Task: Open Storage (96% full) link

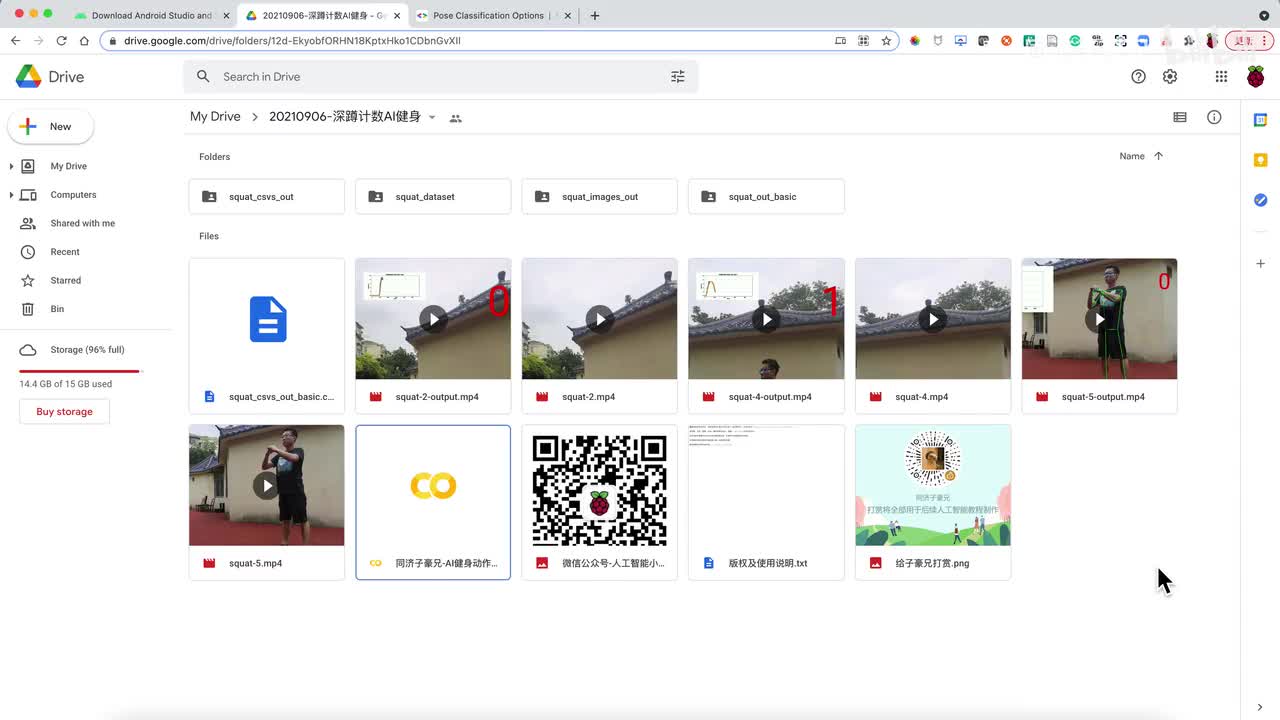Action: (x=85, y=350)
